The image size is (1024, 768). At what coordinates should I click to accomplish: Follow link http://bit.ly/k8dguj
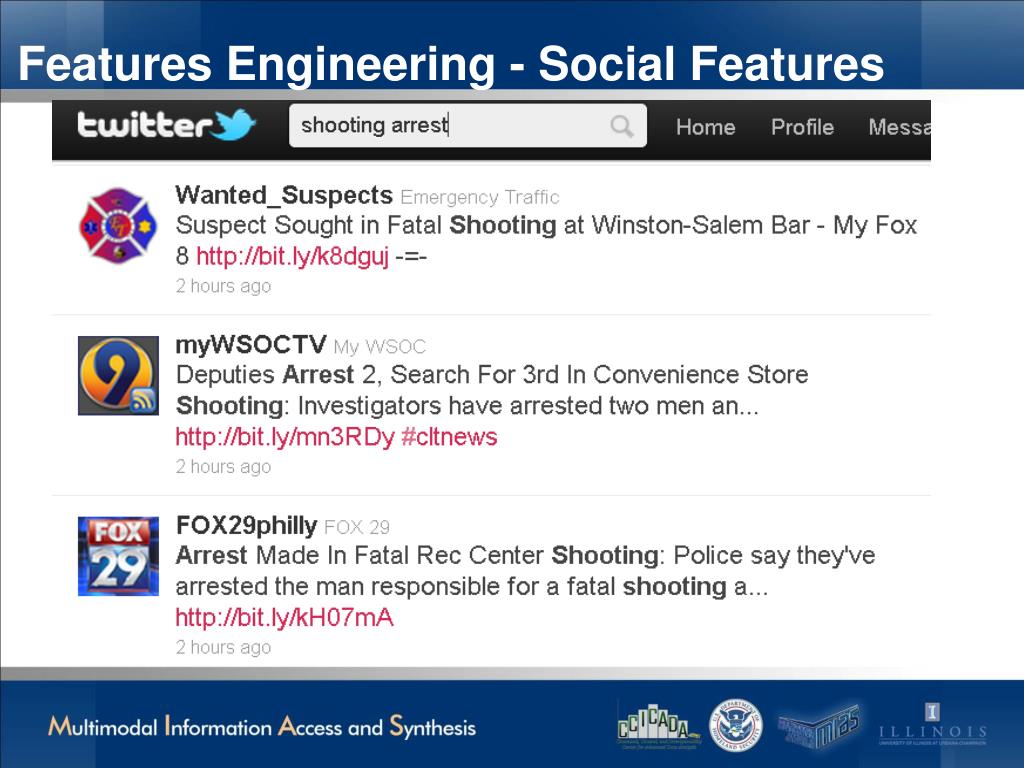pos(292,256)
